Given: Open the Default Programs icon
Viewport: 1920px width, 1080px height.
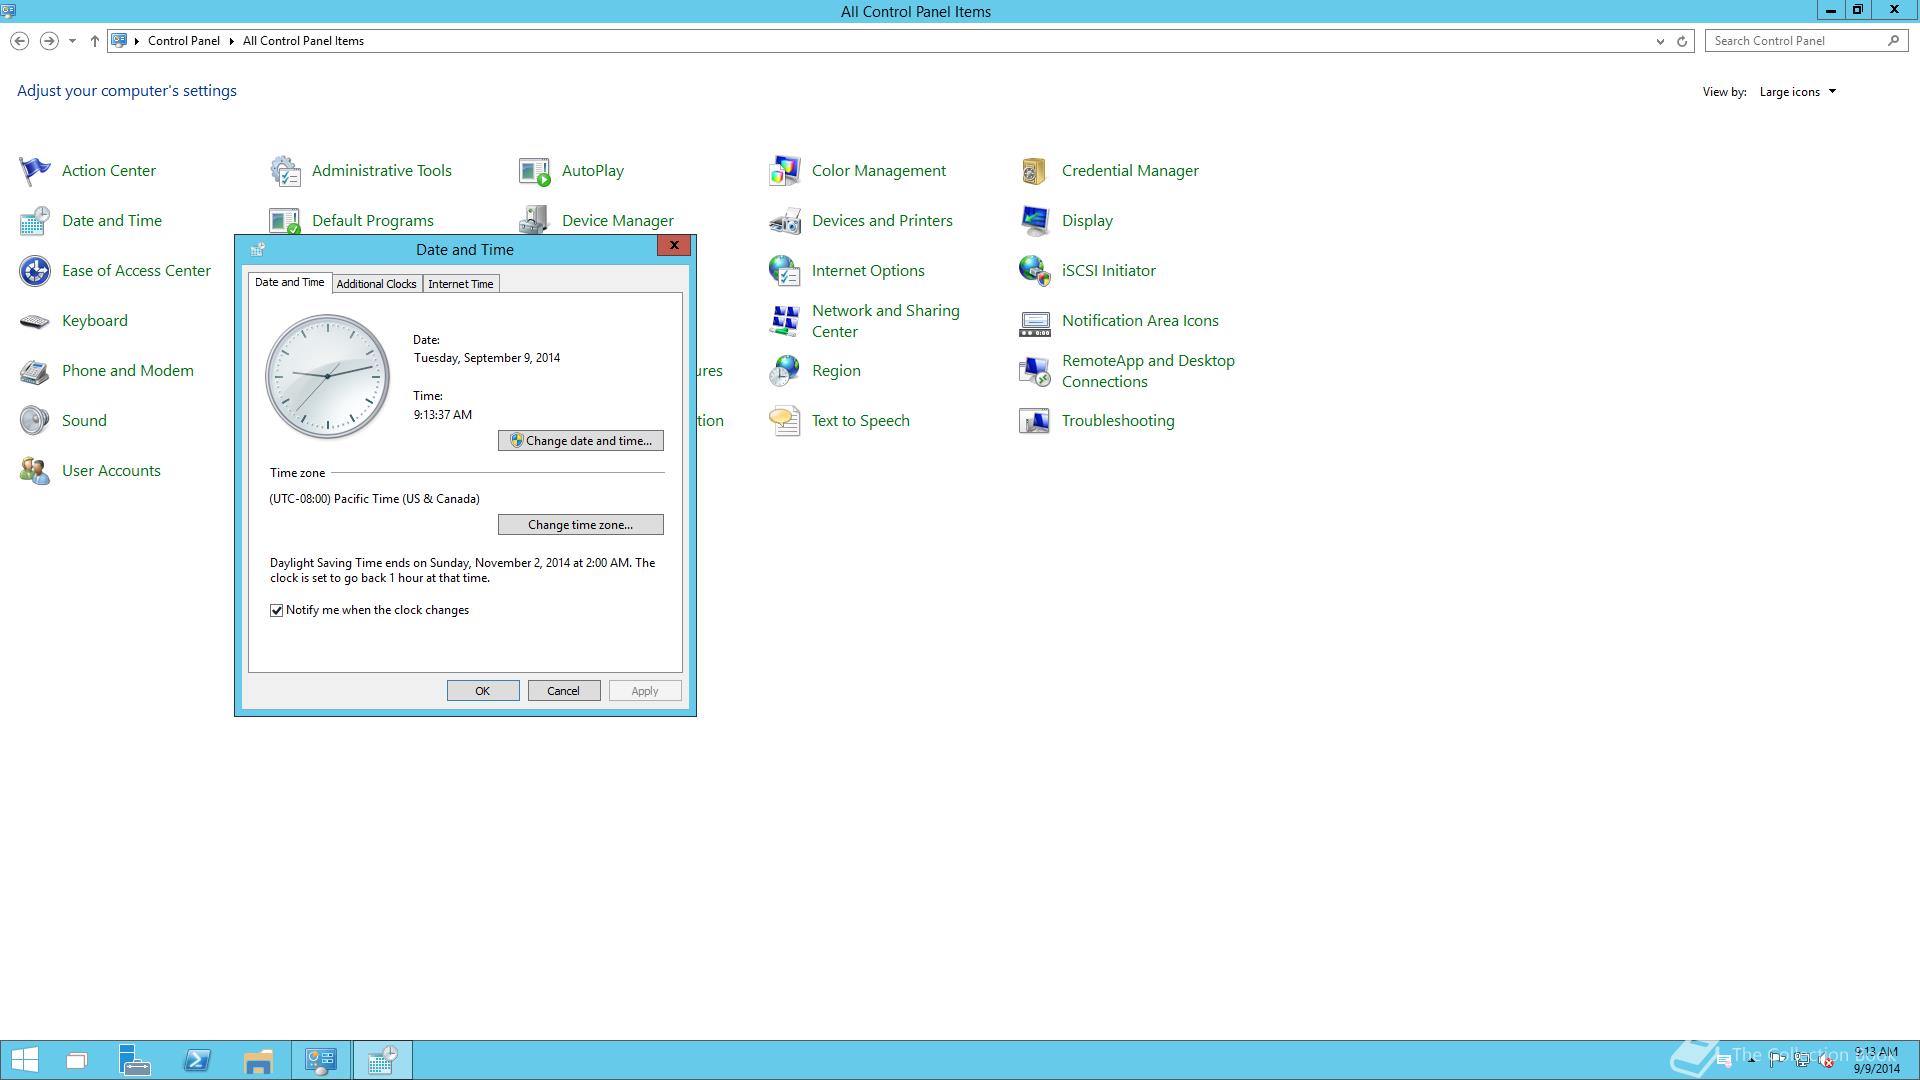Looking at the screenshot, I should (x=285, y=220).
